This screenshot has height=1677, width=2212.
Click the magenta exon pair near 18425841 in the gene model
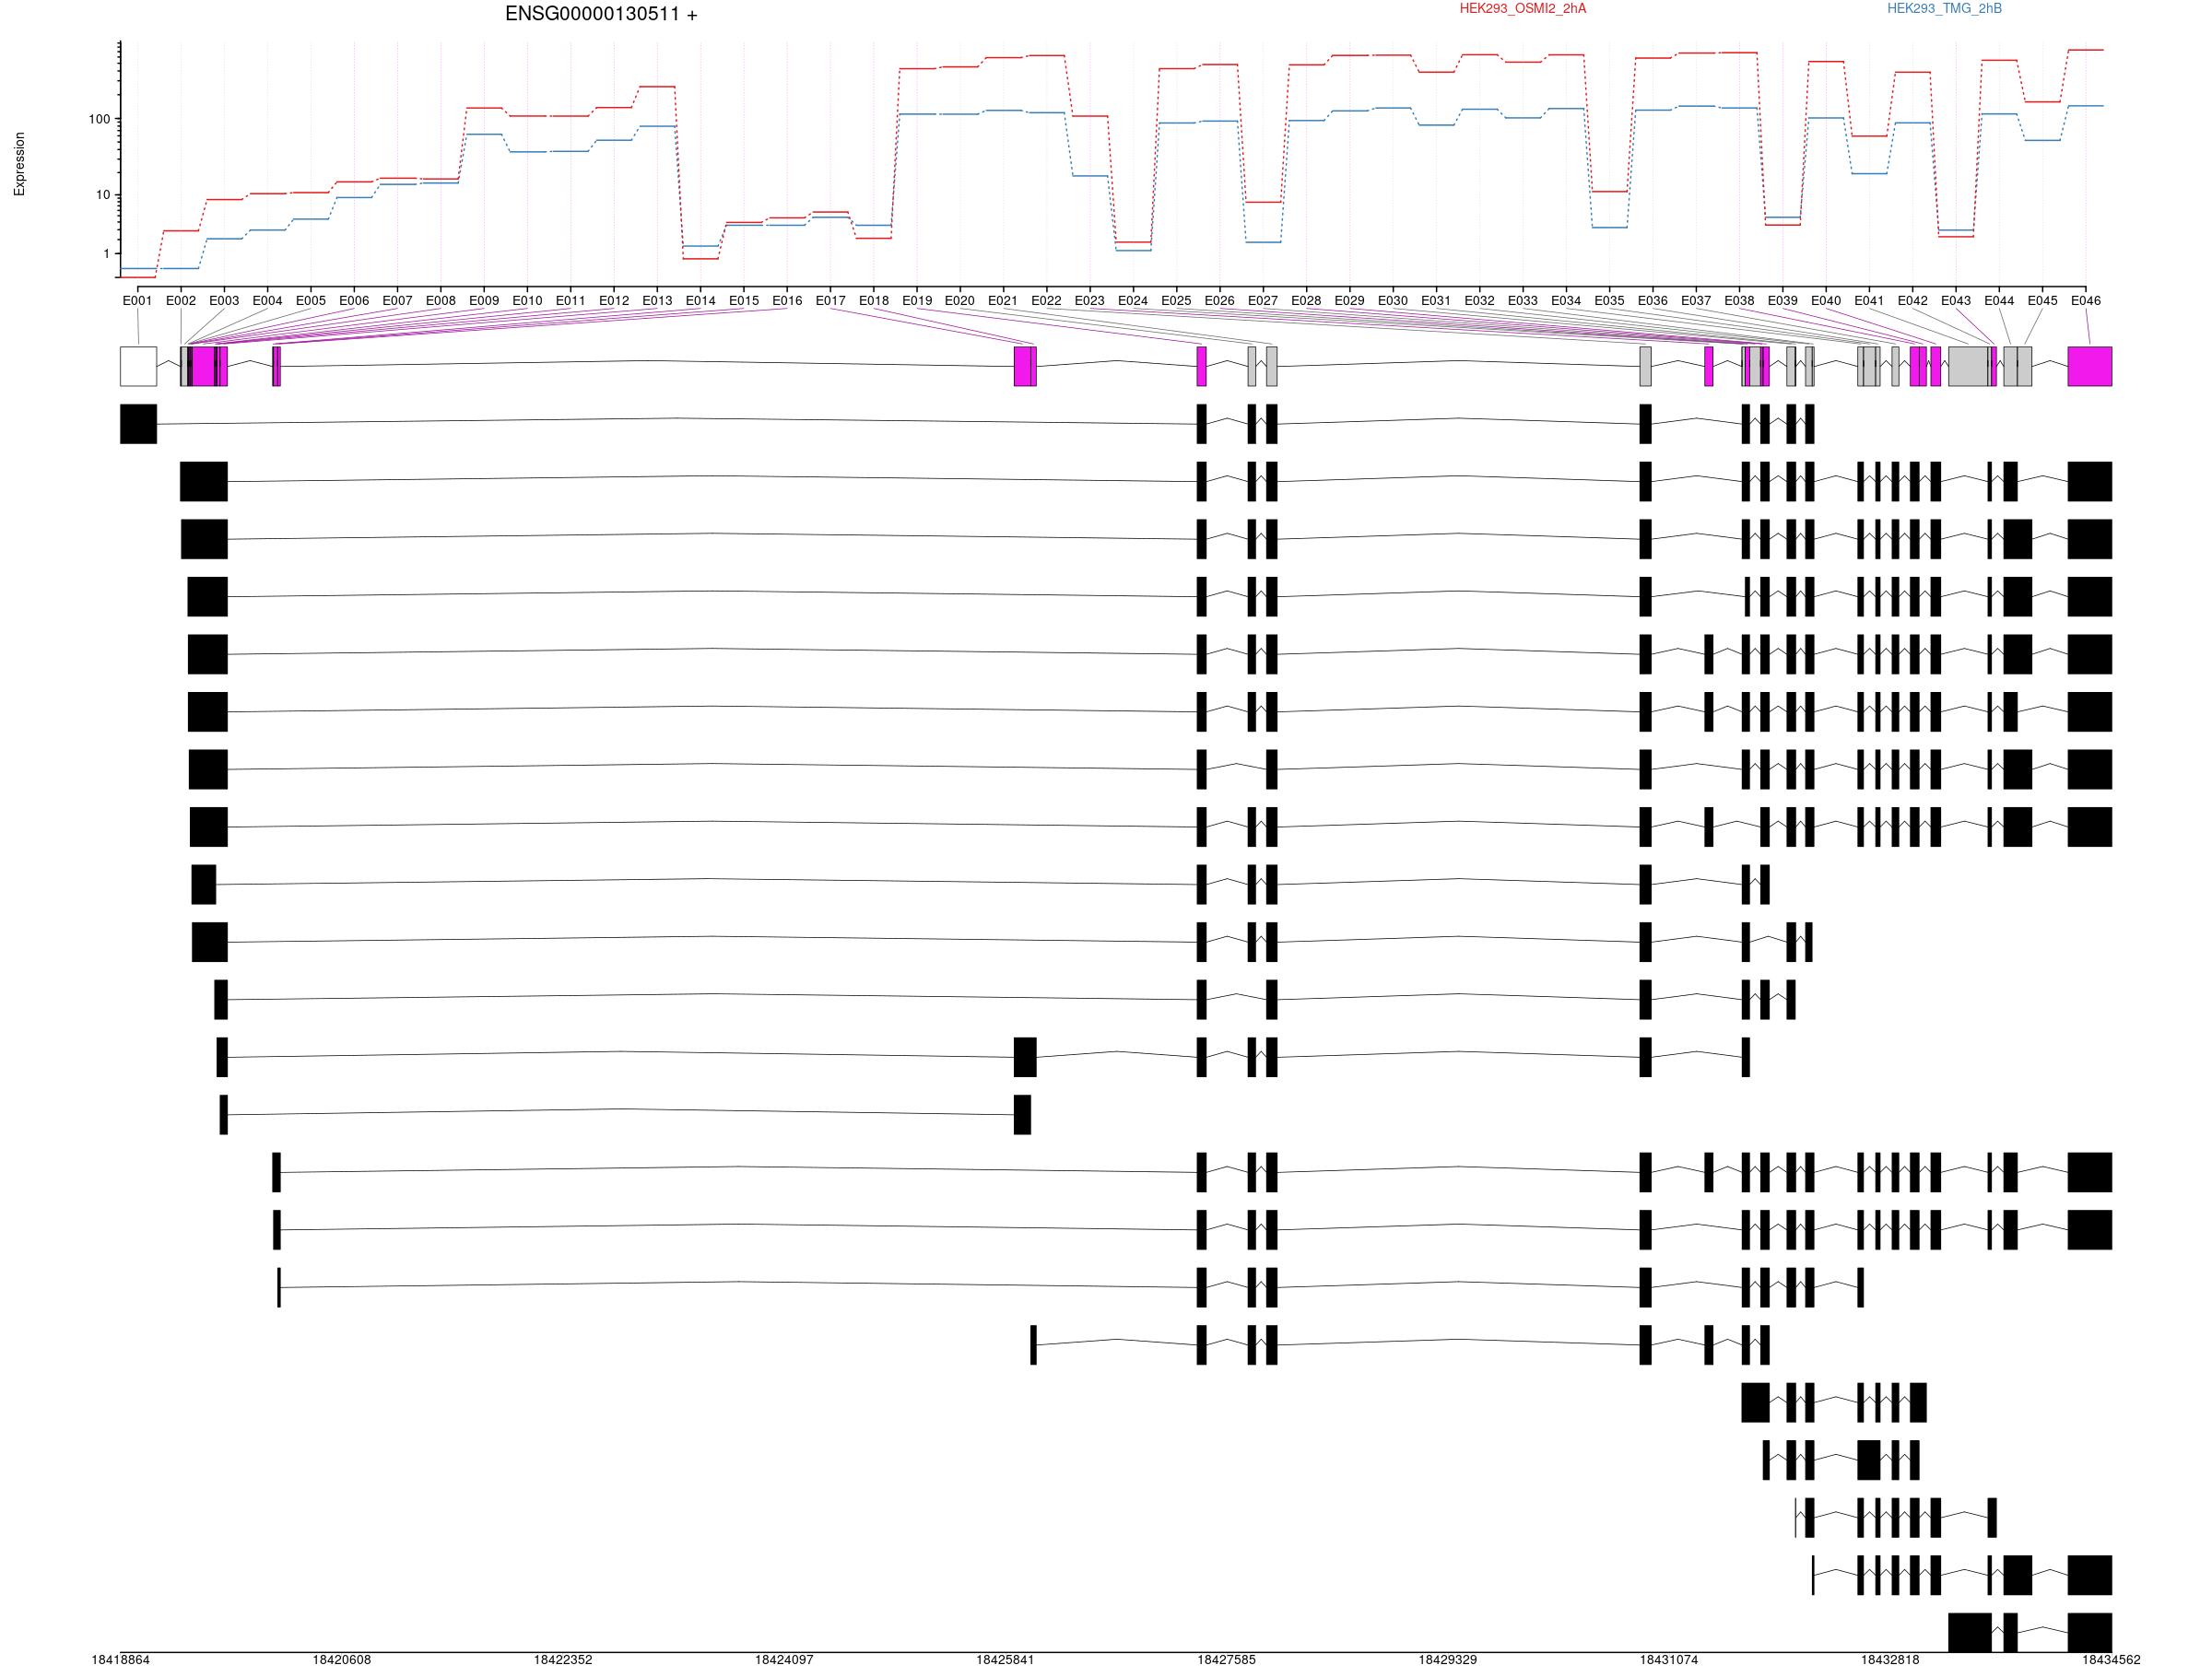1025,366
